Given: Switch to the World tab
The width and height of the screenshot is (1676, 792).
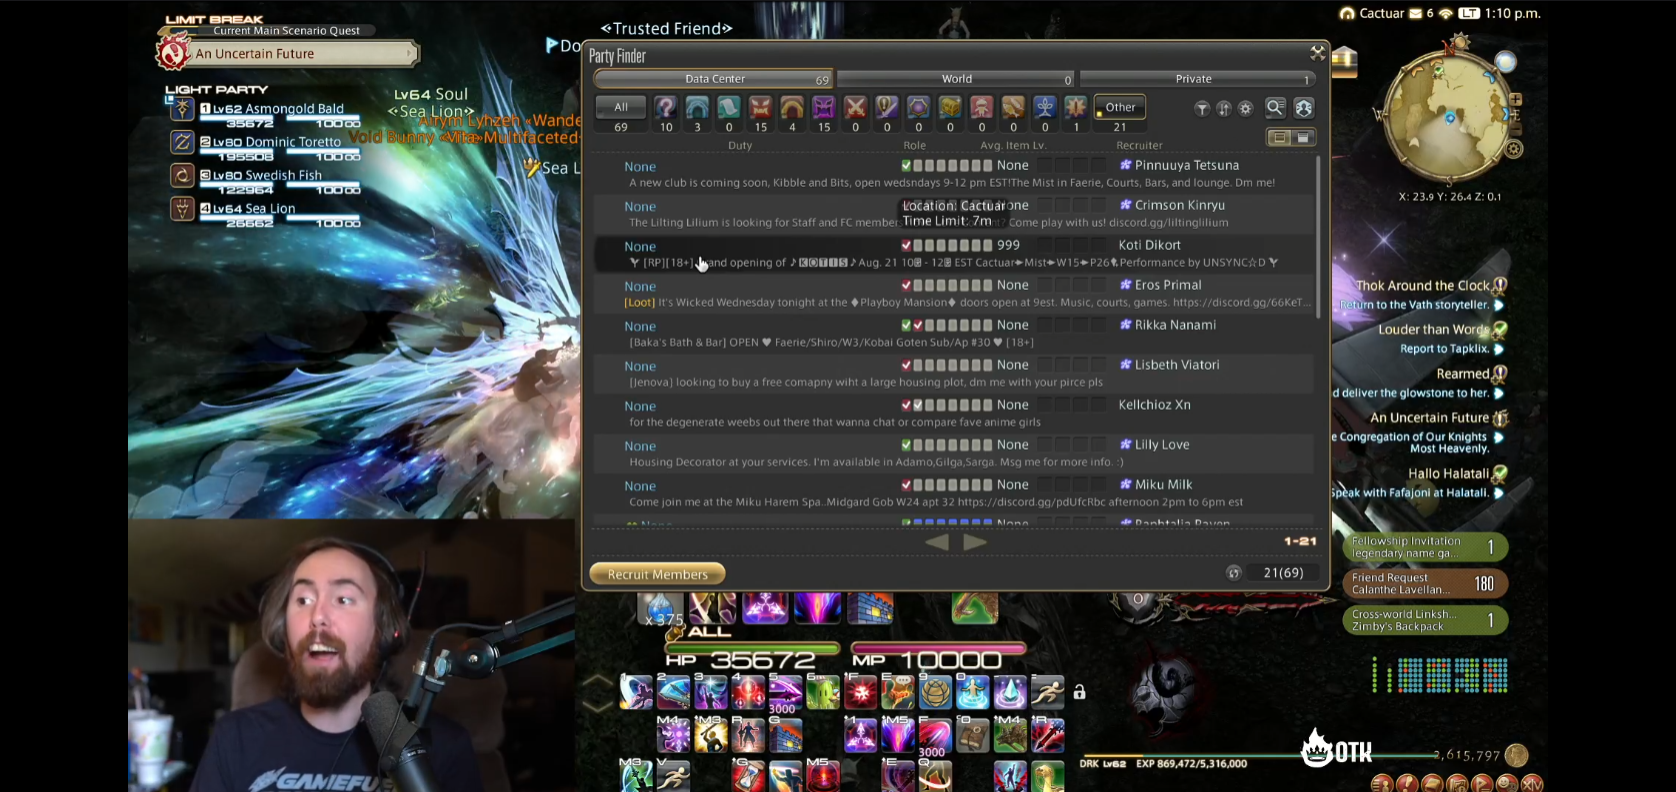Looking at the screenshot, I should tap(956, 79).
